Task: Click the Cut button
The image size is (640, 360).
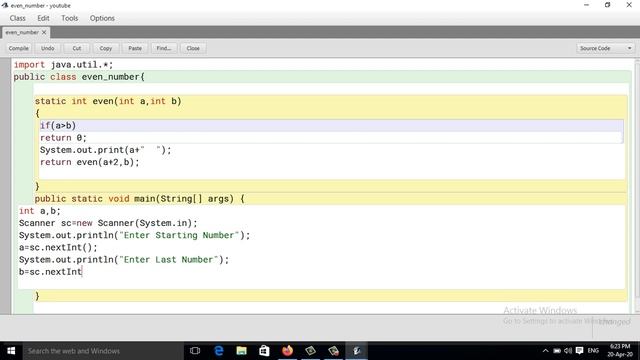Action: coord(77,48)
